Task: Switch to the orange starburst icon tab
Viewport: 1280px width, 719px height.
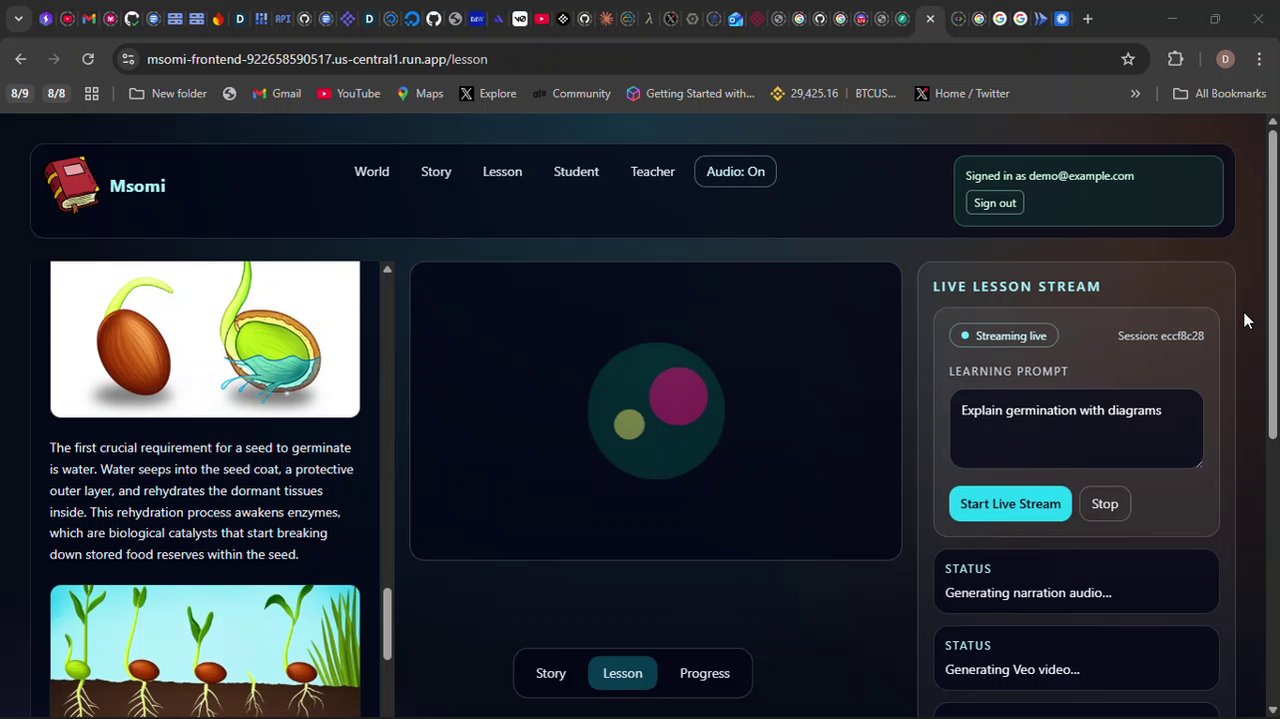Action: coord(606,19)
